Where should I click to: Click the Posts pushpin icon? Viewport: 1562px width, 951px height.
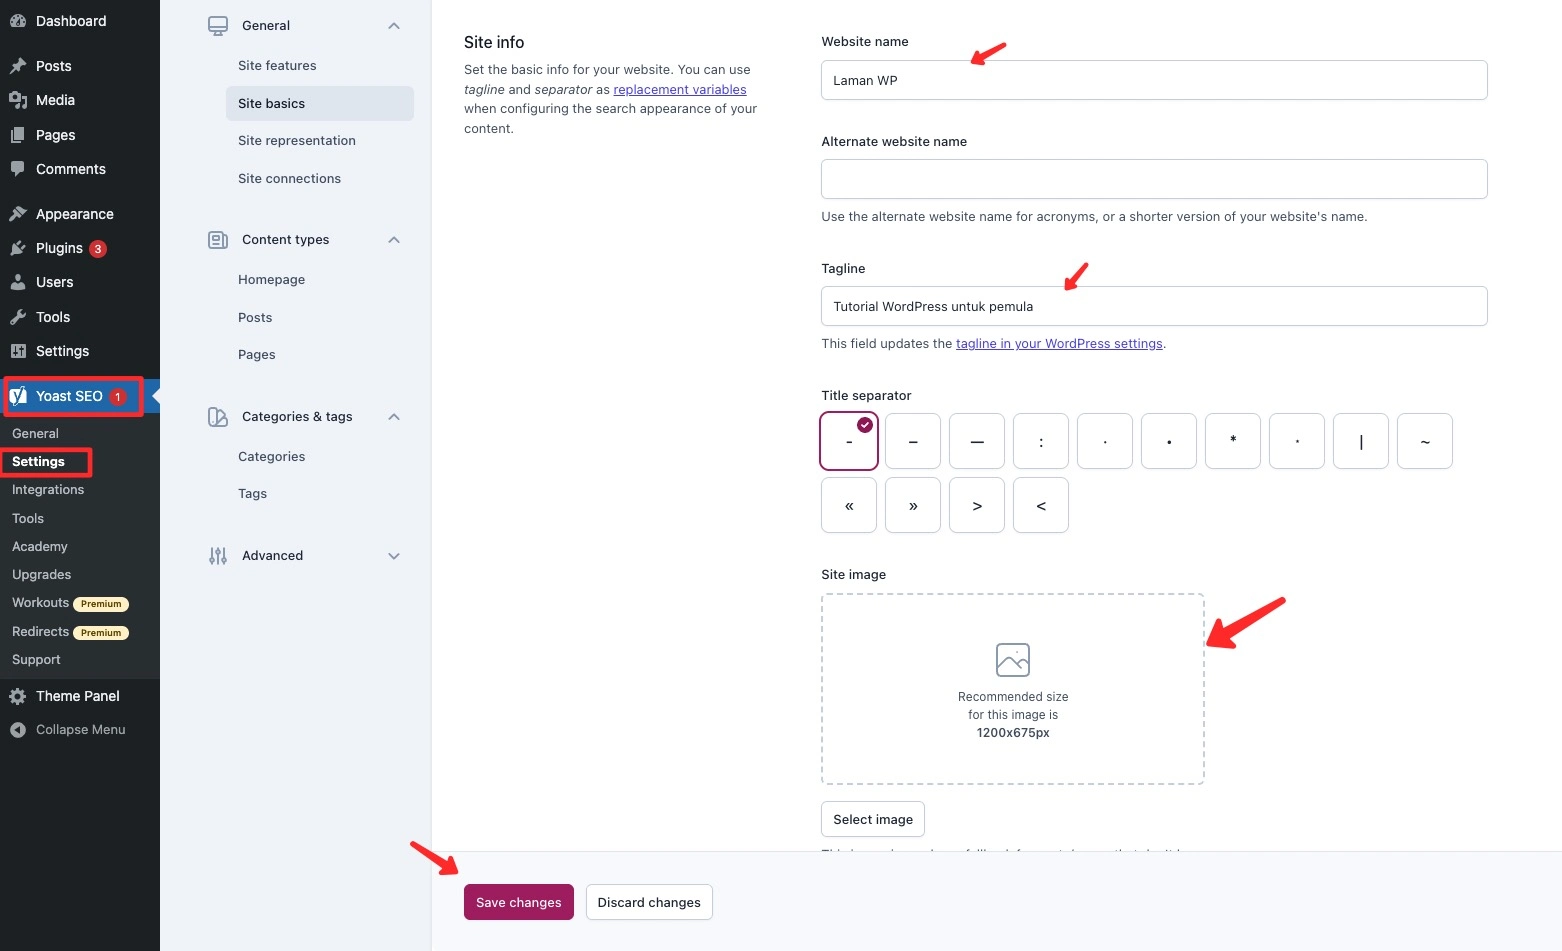point(18,66)
